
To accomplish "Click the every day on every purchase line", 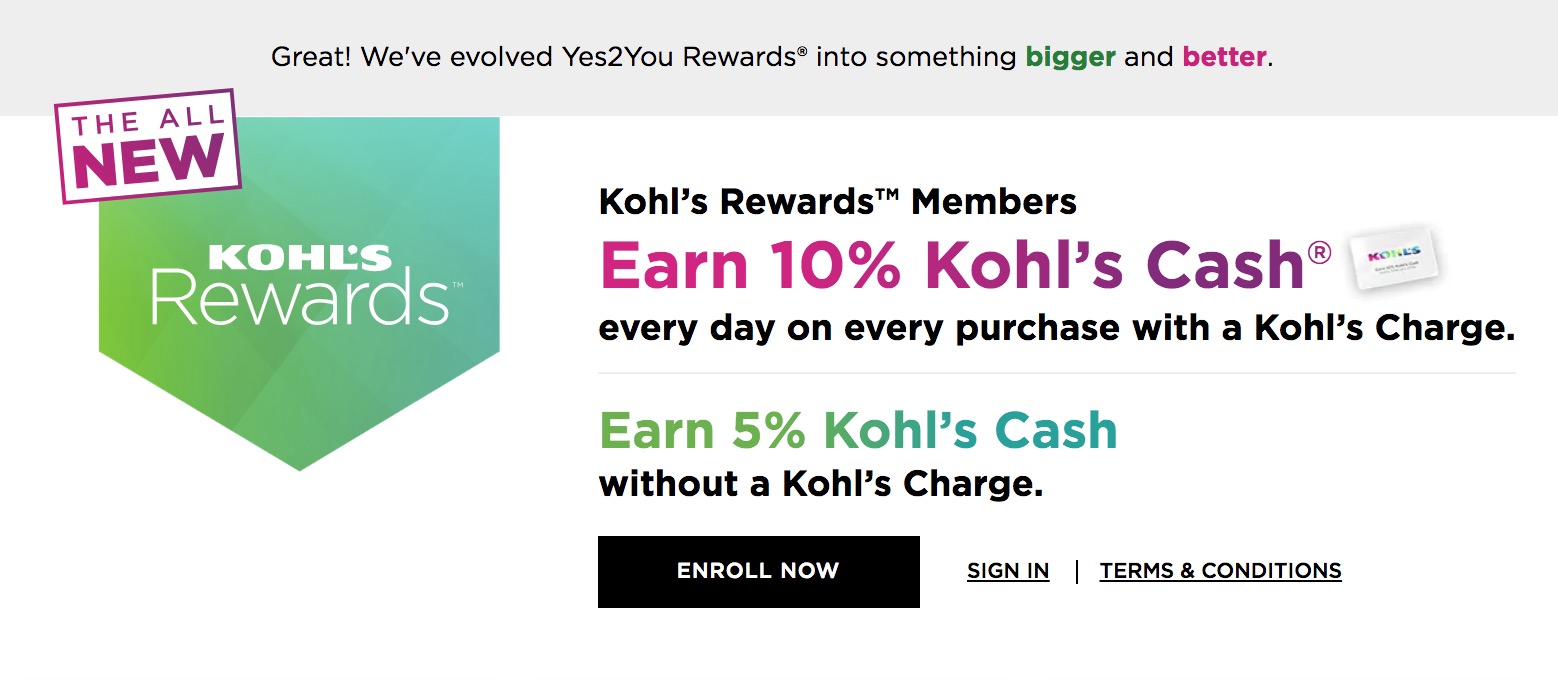I will coord(1056,328).
